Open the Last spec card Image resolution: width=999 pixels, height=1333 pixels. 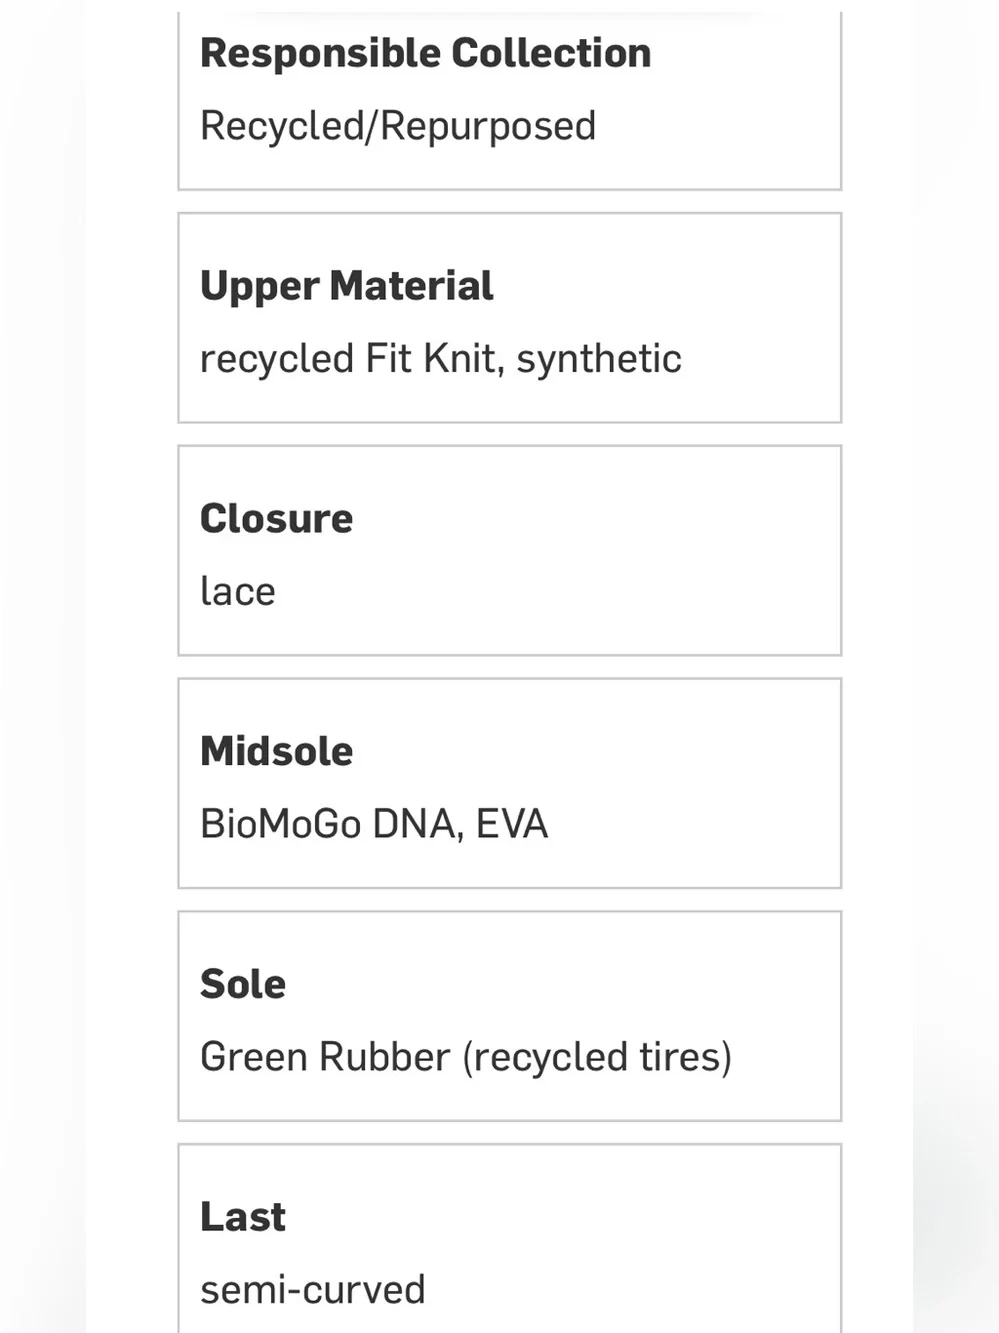(510, 1238)
